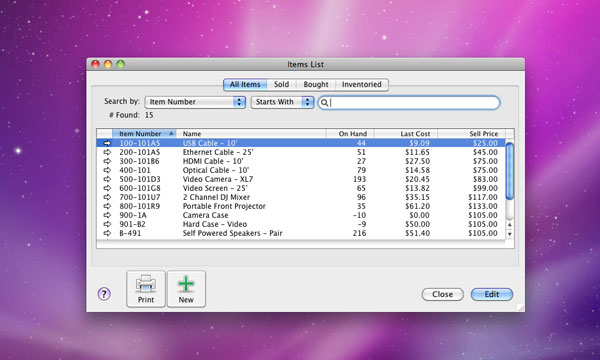Click the arrow icon for item 900-1A
600x360 pixels.
(x=107, y=215)
